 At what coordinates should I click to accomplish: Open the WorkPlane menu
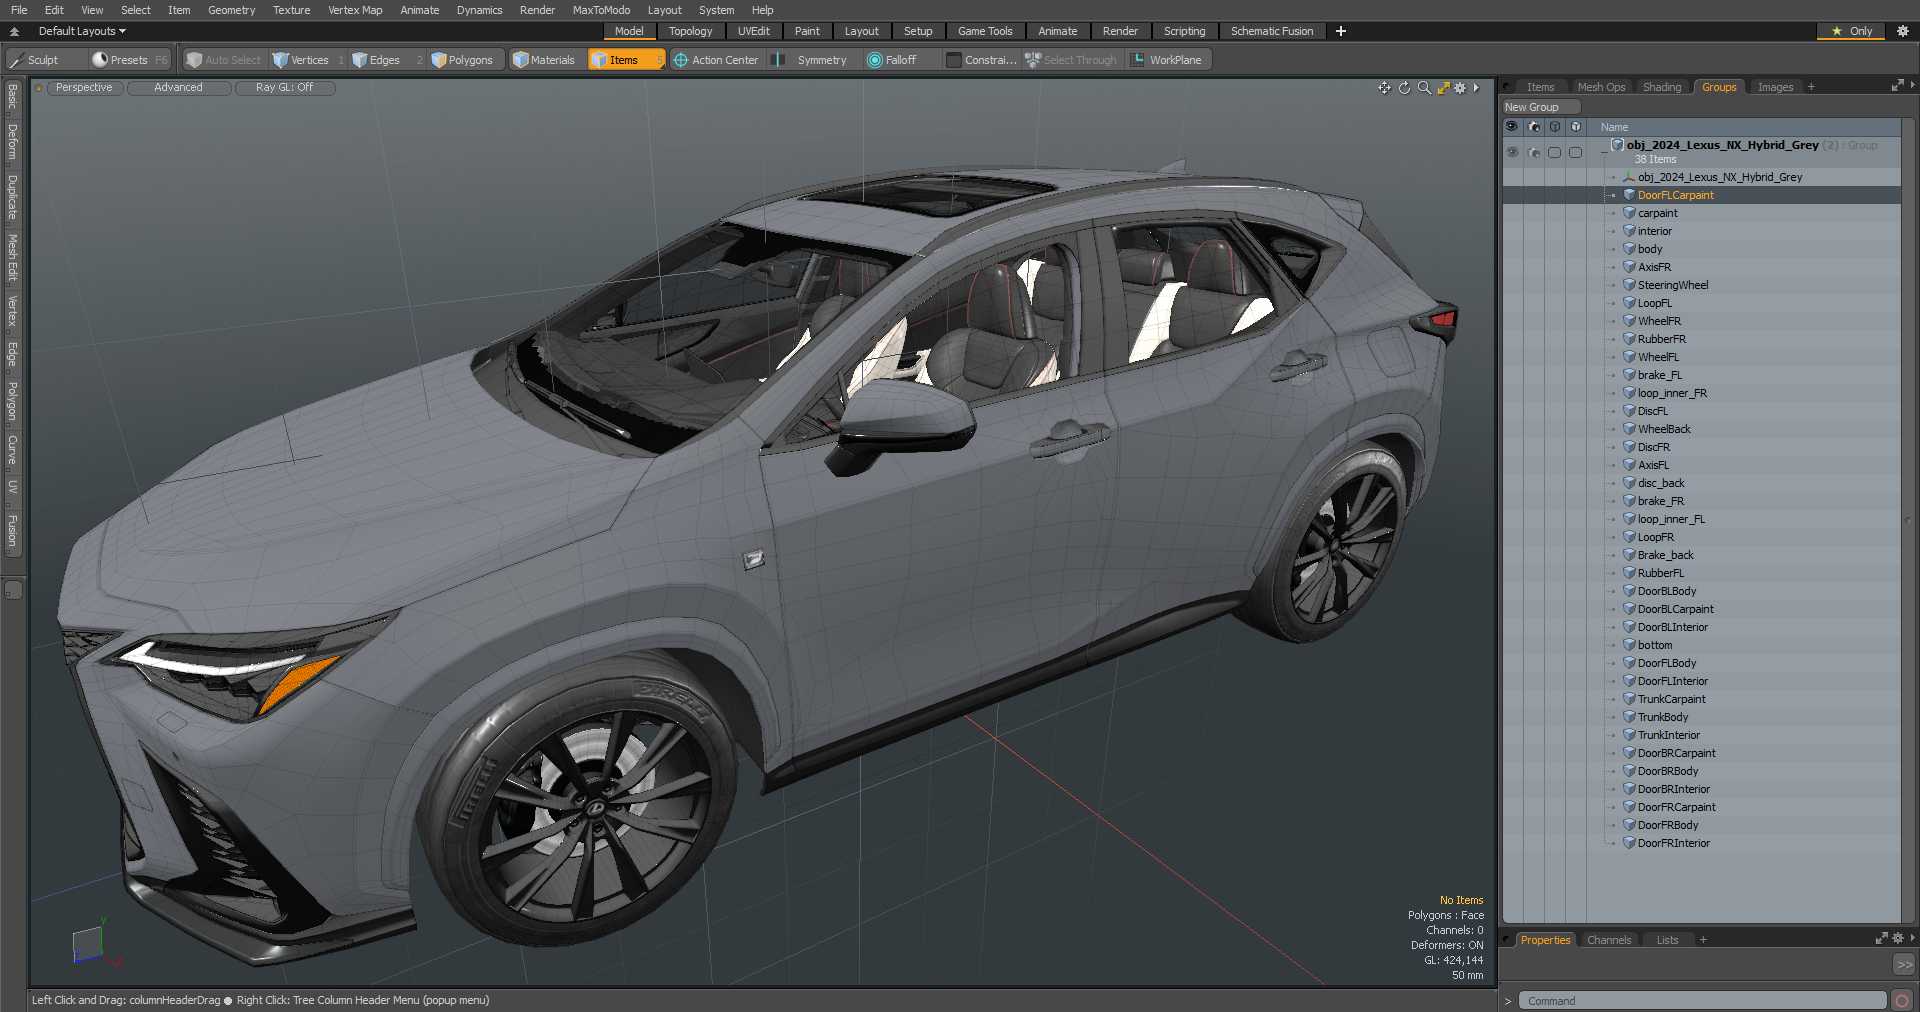(1167, 60)
